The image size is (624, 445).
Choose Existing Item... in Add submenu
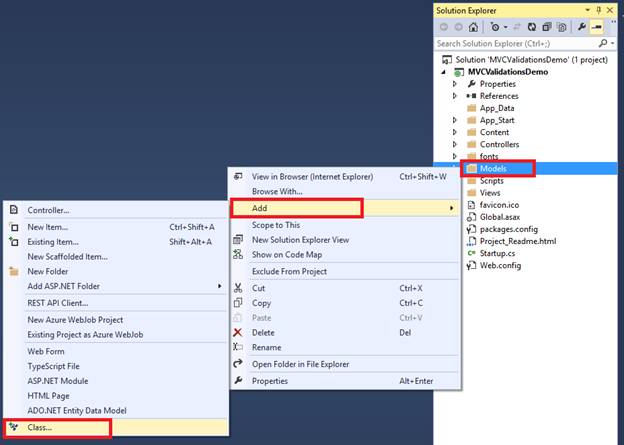[116, 242]
